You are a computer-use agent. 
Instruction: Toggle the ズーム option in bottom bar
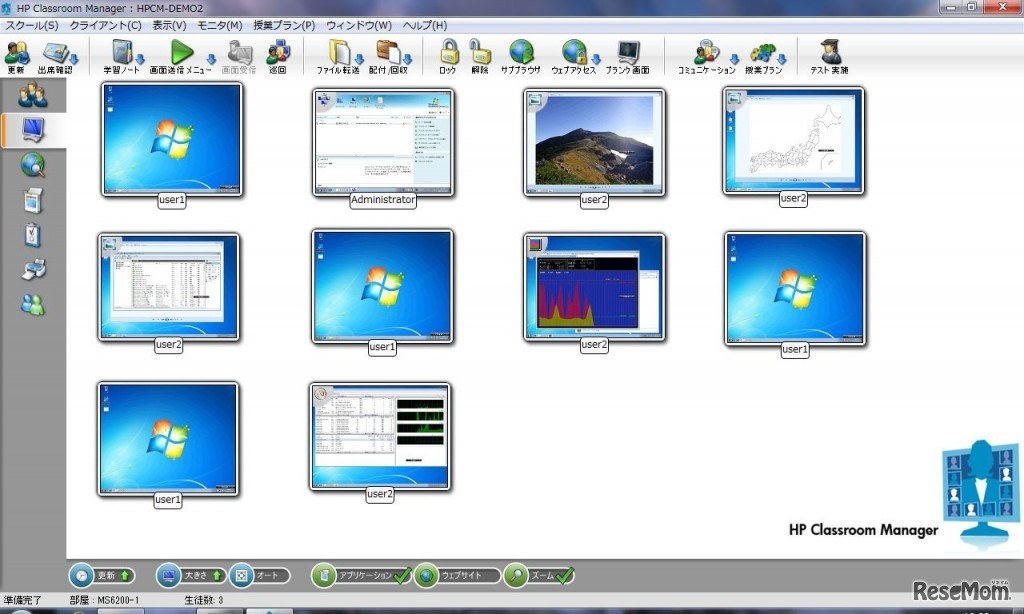tap(538, 576)
